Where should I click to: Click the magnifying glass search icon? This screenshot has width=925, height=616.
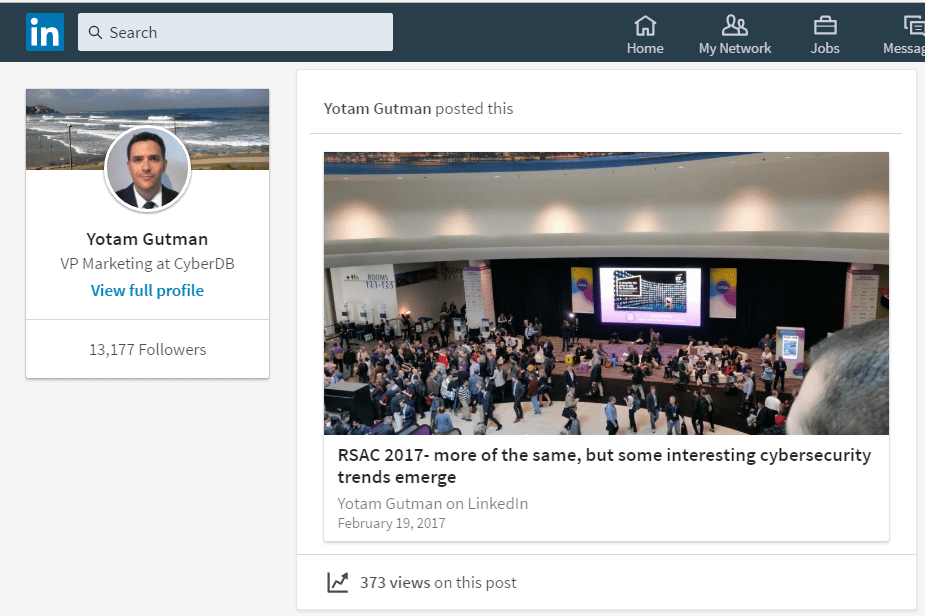click(x=95, y=32)
